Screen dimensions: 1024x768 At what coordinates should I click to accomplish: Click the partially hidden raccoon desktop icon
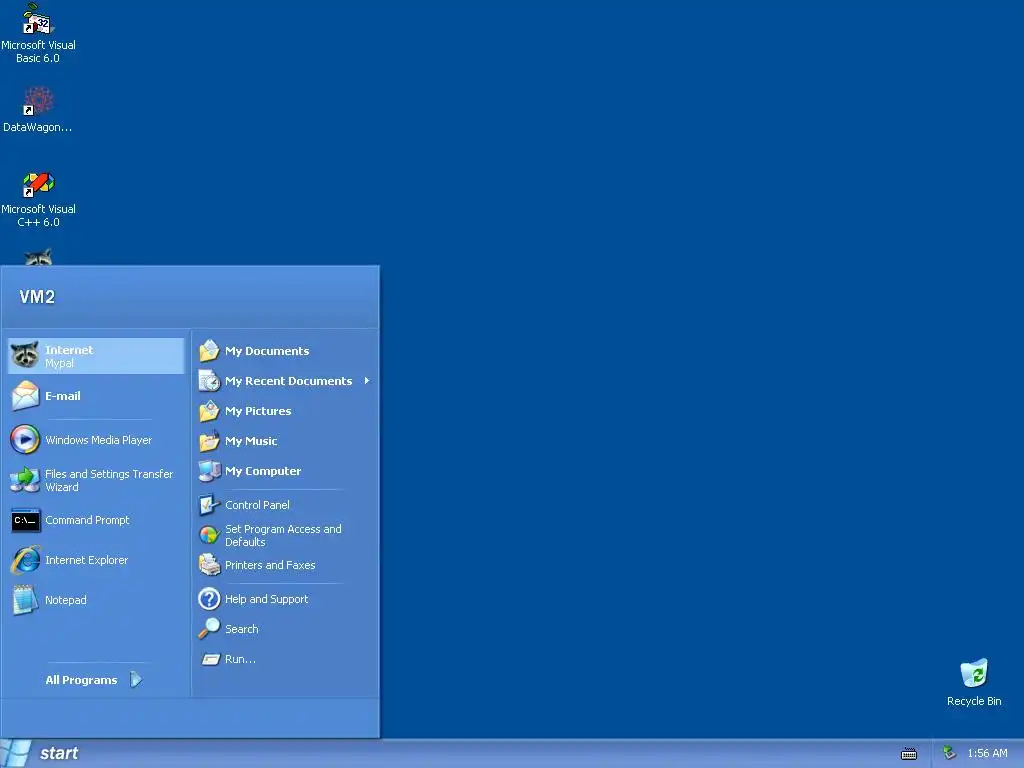coord(39,257)
